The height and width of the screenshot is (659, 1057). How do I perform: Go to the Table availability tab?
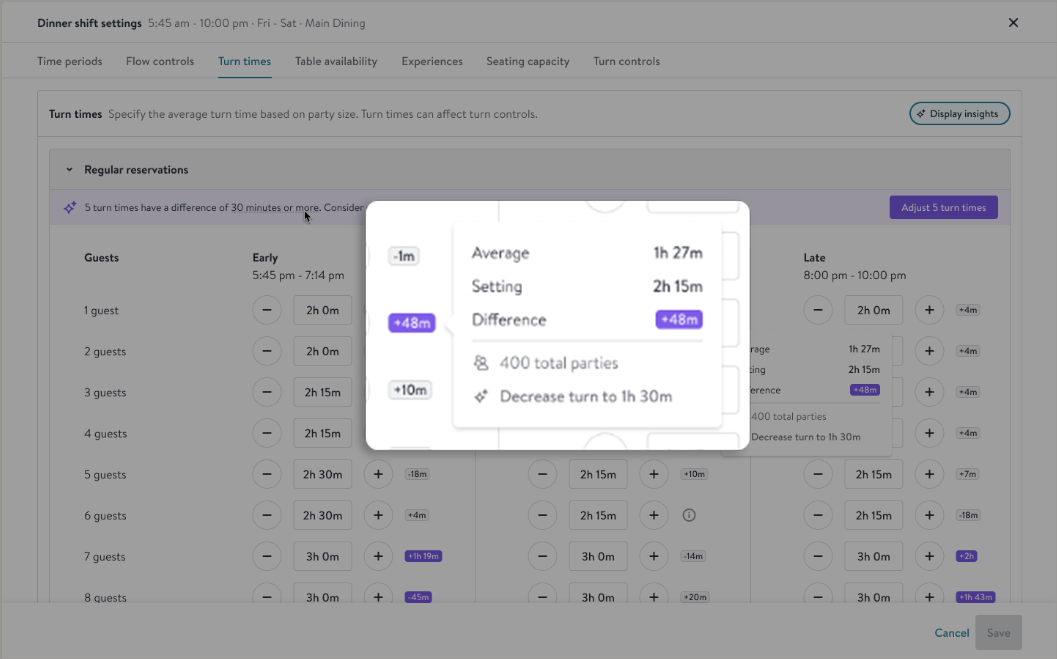[336, 61]
